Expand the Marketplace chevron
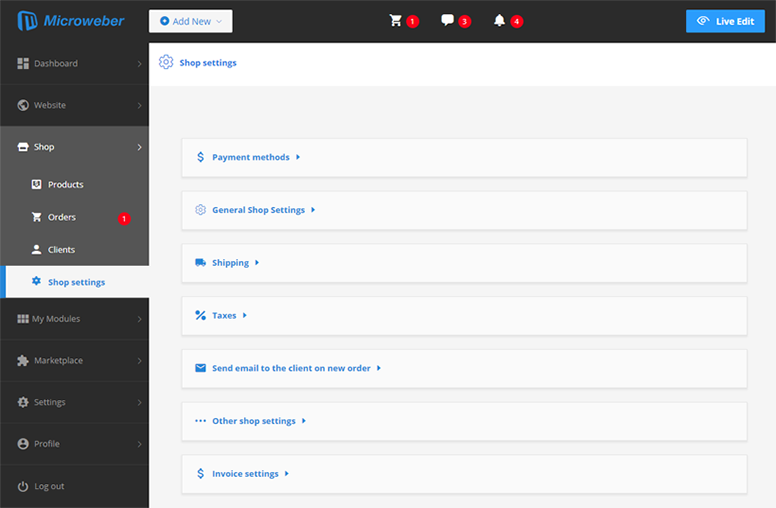The image size is (776, 508). 140,361
